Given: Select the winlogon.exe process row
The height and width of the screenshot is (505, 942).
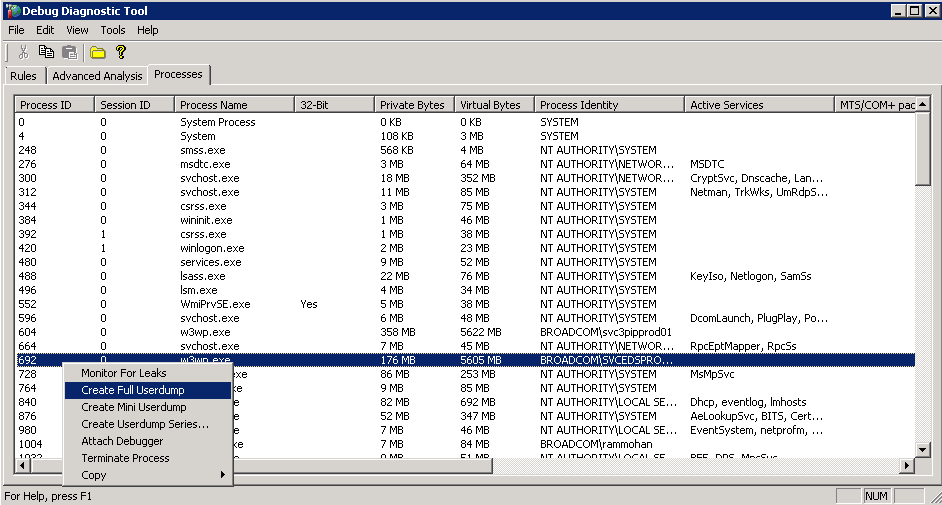Looking at the screenshot, I should click(x=465, y=248).
